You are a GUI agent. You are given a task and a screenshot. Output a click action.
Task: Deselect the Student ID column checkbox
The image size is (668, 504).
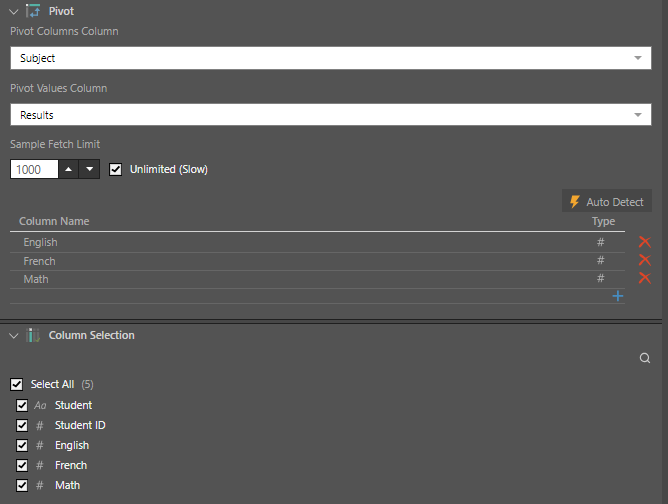click(x=22, y=425)
